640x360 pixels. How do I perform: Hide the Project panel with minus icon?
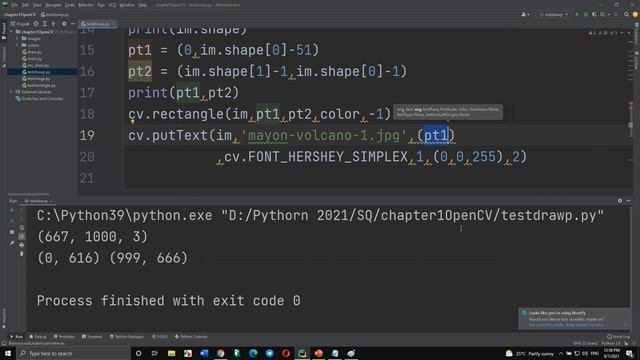coord(73,24)
